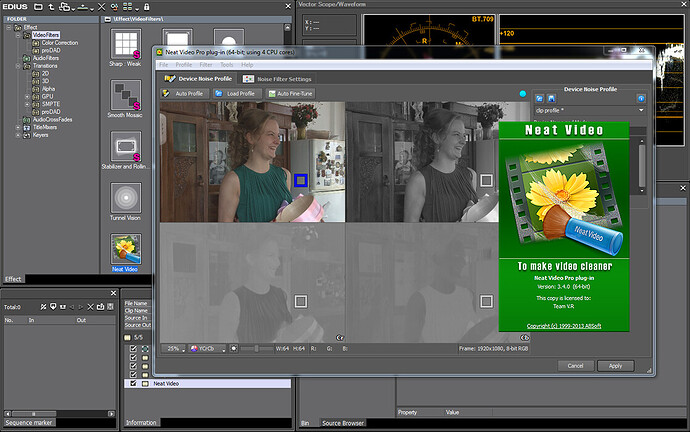The height and width of the screenshot is (432, 690).
Task: Switch to Device Noise Profile tab
Action: pos(198,79)
